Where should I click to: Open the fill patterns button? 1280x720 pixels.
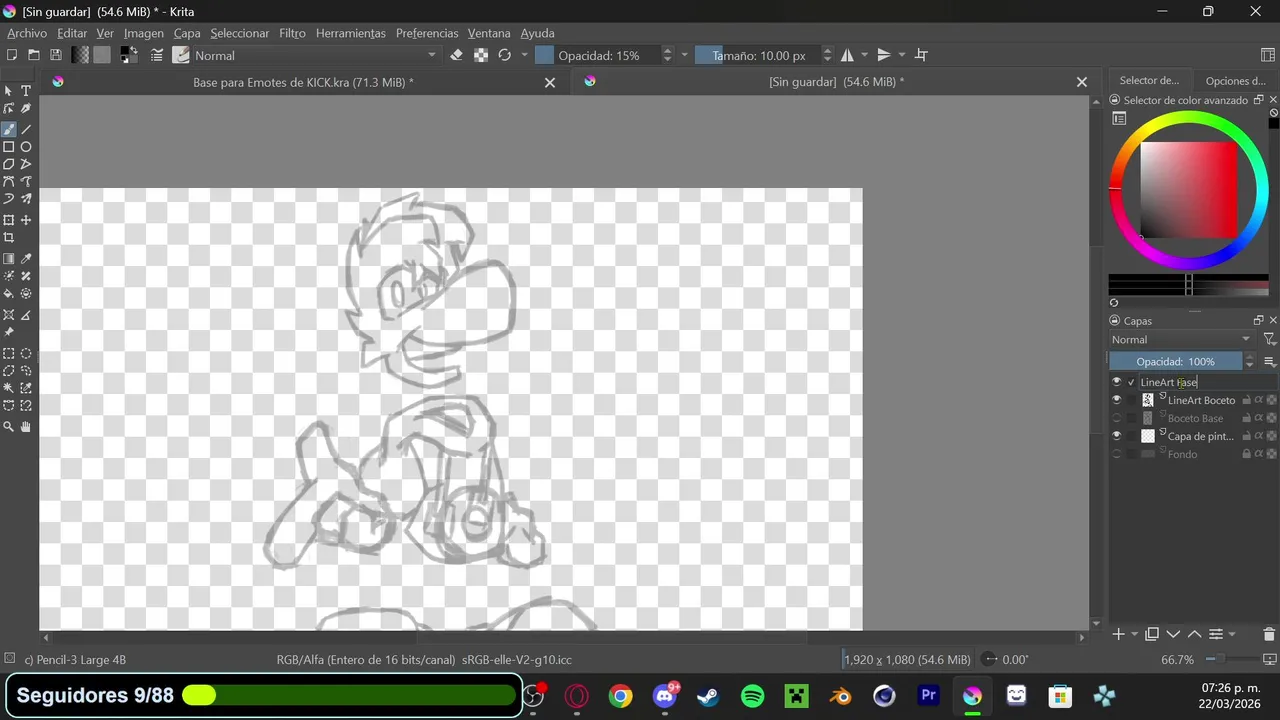coord(102,55)
